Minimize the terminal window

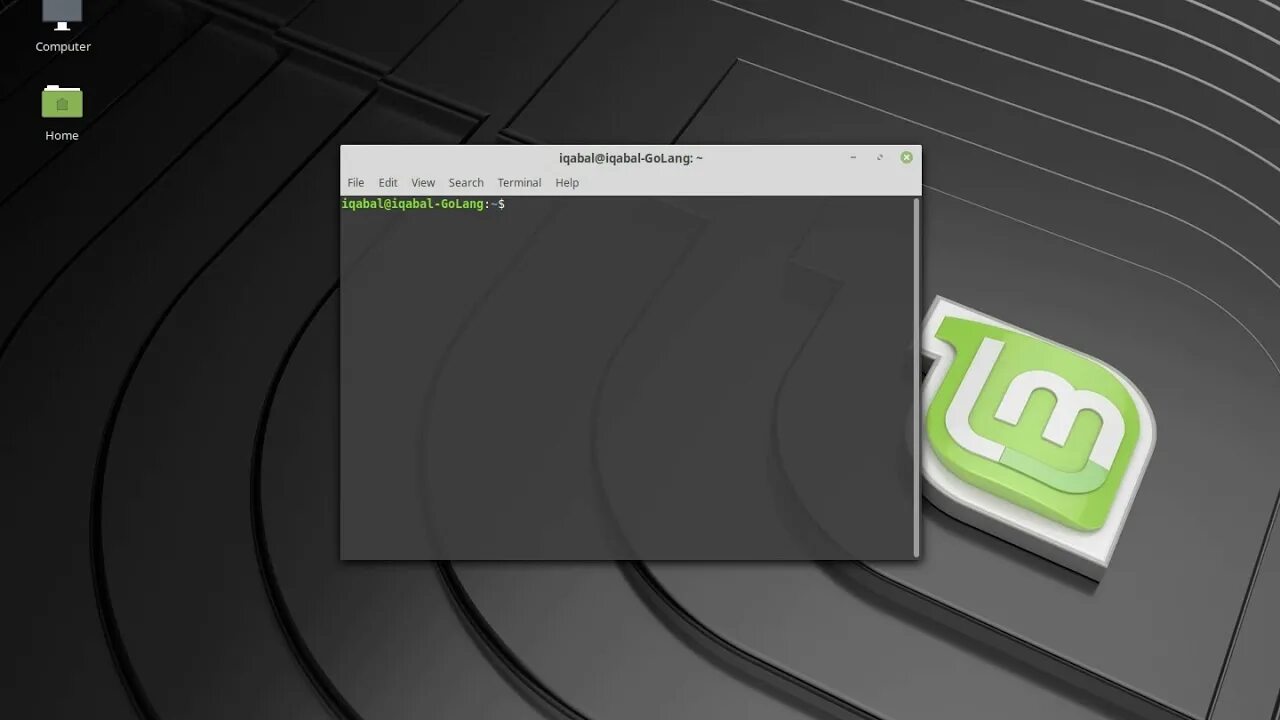(853, 157)
